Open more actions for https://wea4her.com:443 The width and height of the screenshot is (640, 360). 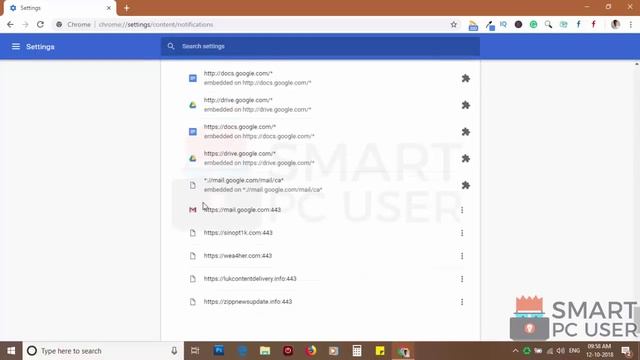click(x=462, y=256)
